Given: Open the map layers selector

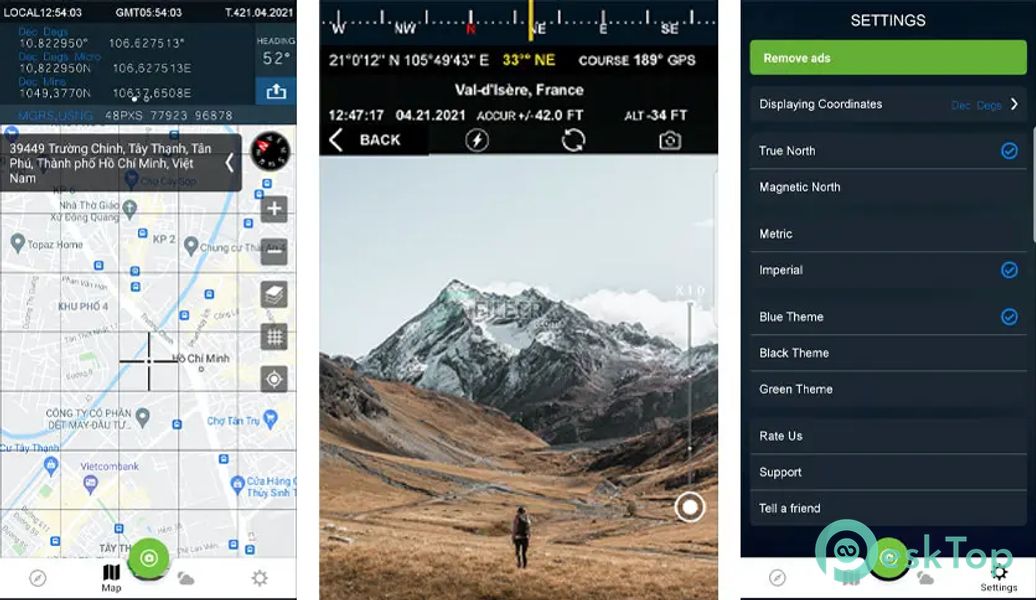Looking at the screenshot, I should tap(274, 295).
